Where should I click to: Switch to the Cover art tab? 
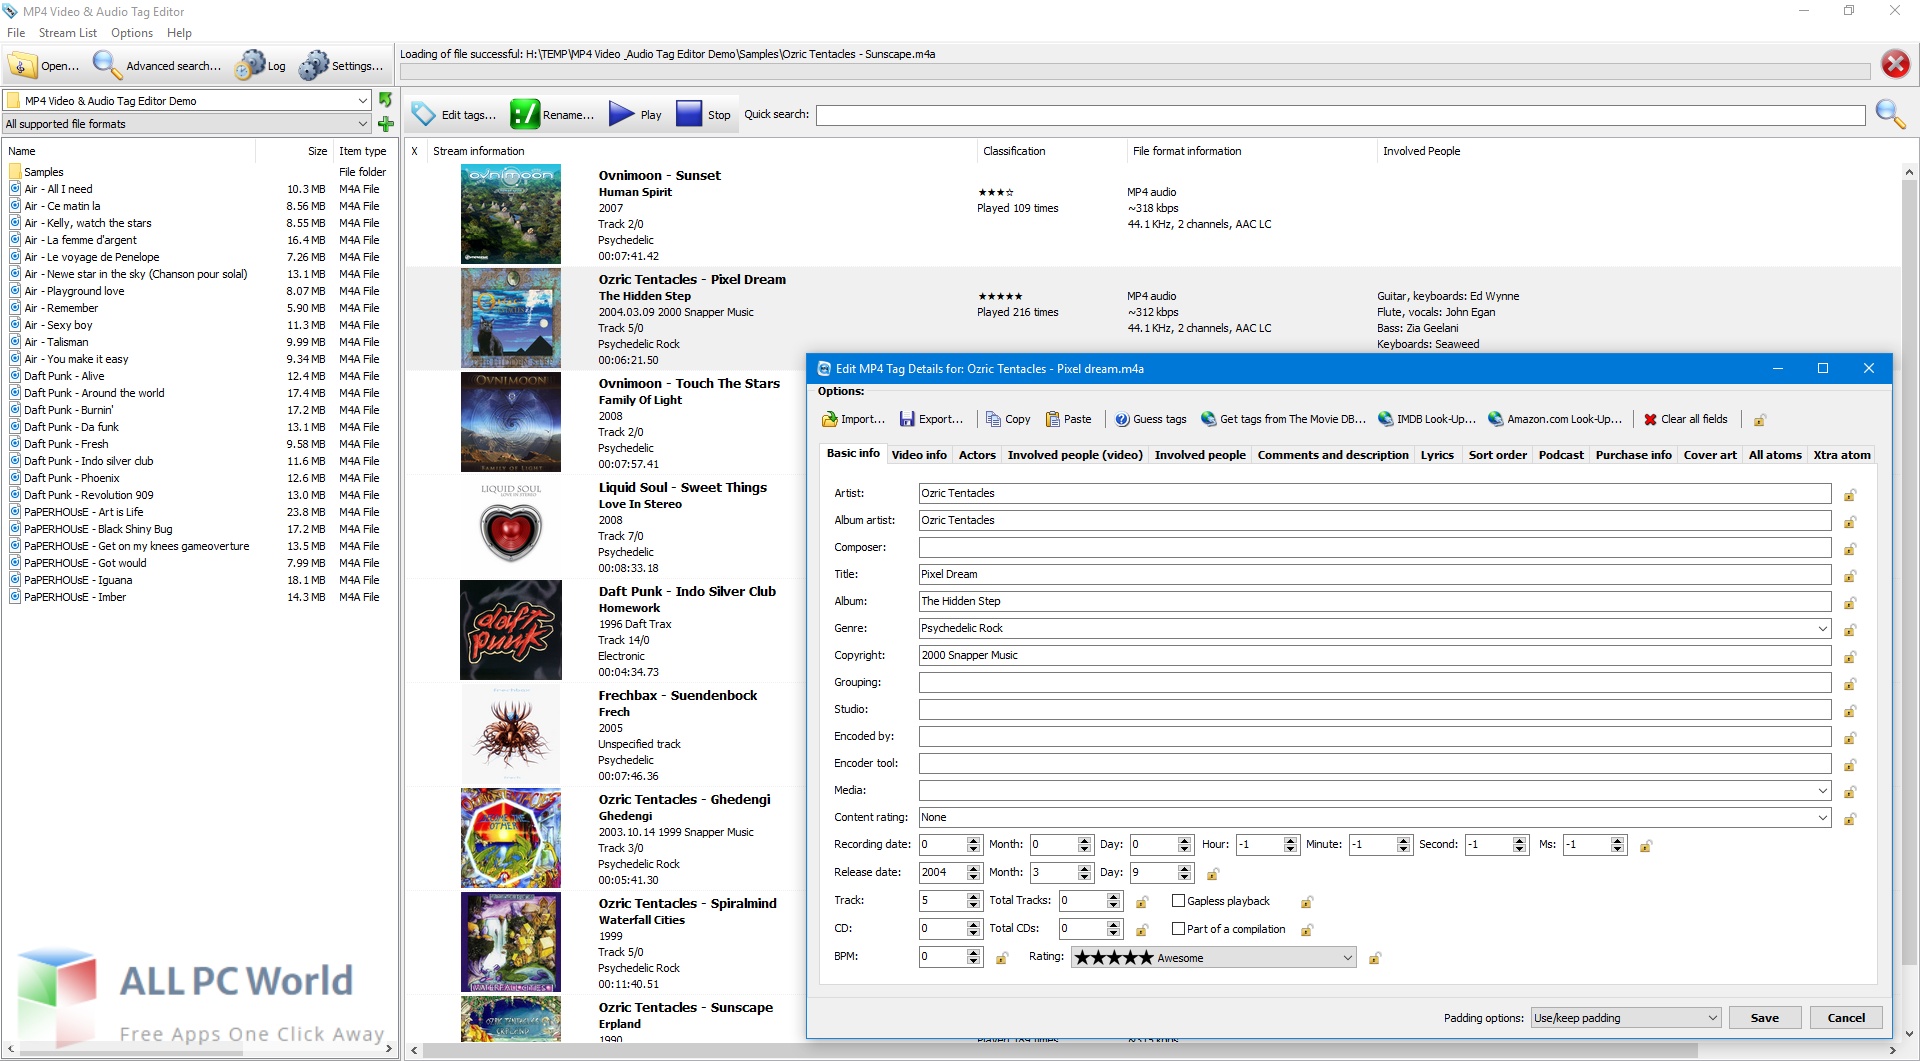point(1709,455)
